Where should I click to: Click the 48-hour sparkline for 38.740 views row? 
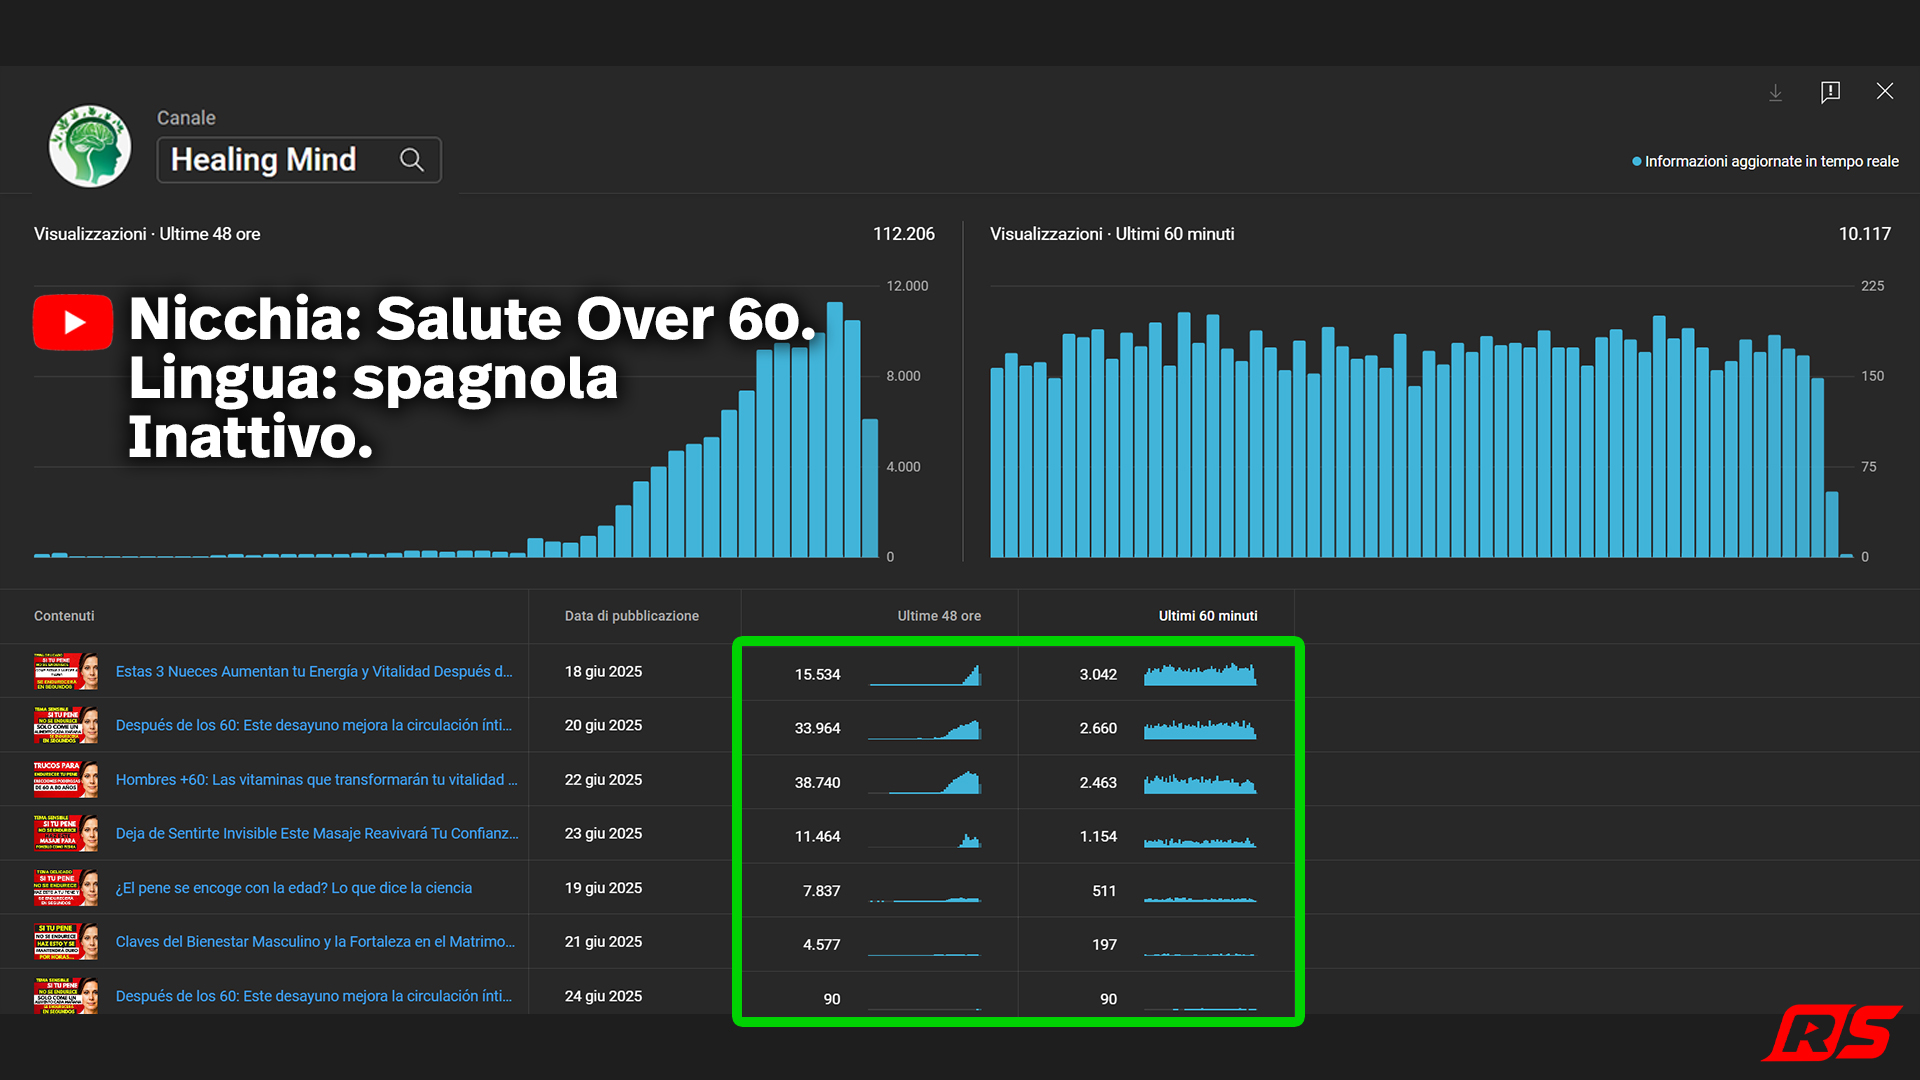pos(925,782)
